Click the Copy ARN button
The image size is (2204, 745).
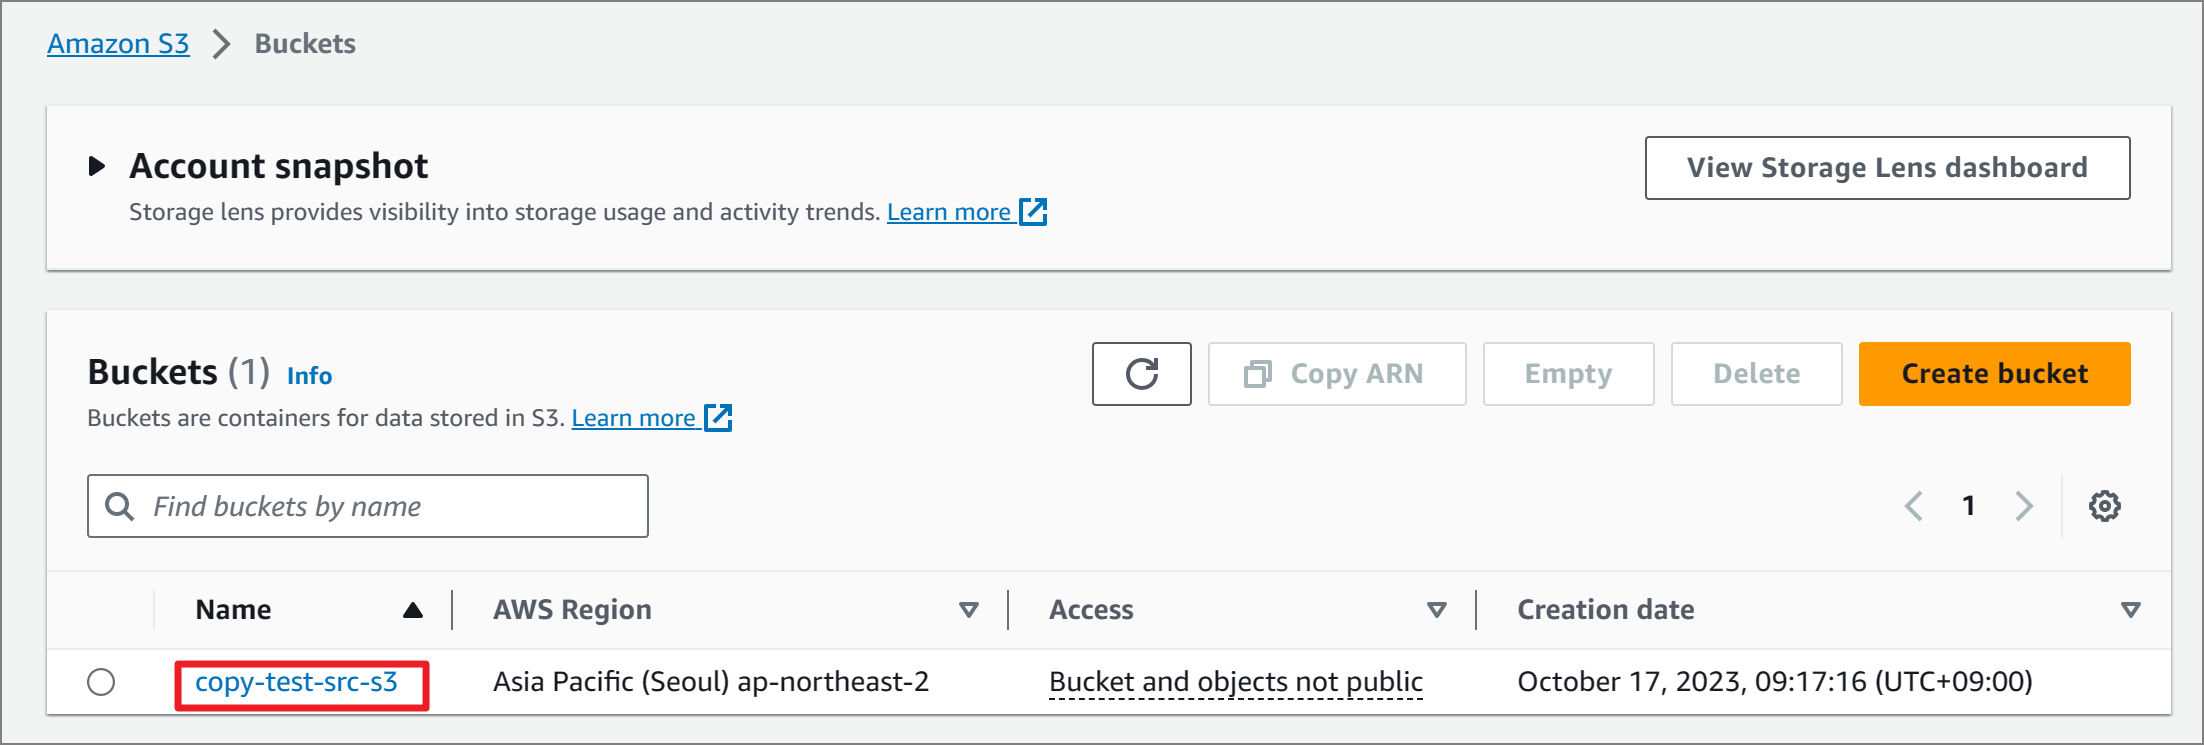pos(1336,374)
